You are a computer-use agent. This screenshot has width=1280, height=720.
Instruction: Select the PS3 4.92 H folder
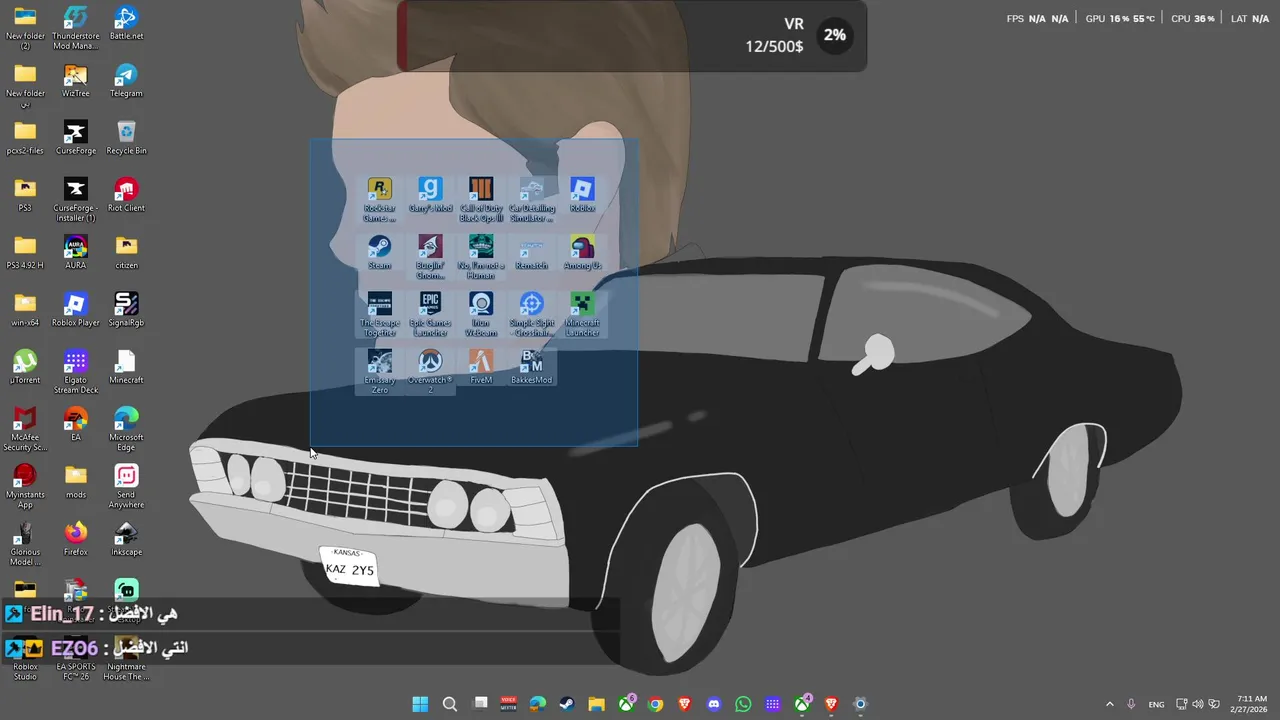point(25,252)
